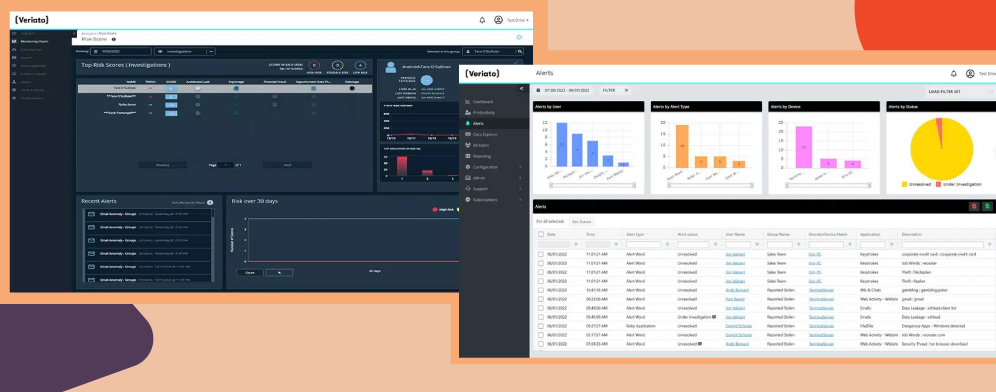This screenshot has width=996, height=392.
Task: Click the notification bell in the Risk Score window
Action: (x=482, y=20)
